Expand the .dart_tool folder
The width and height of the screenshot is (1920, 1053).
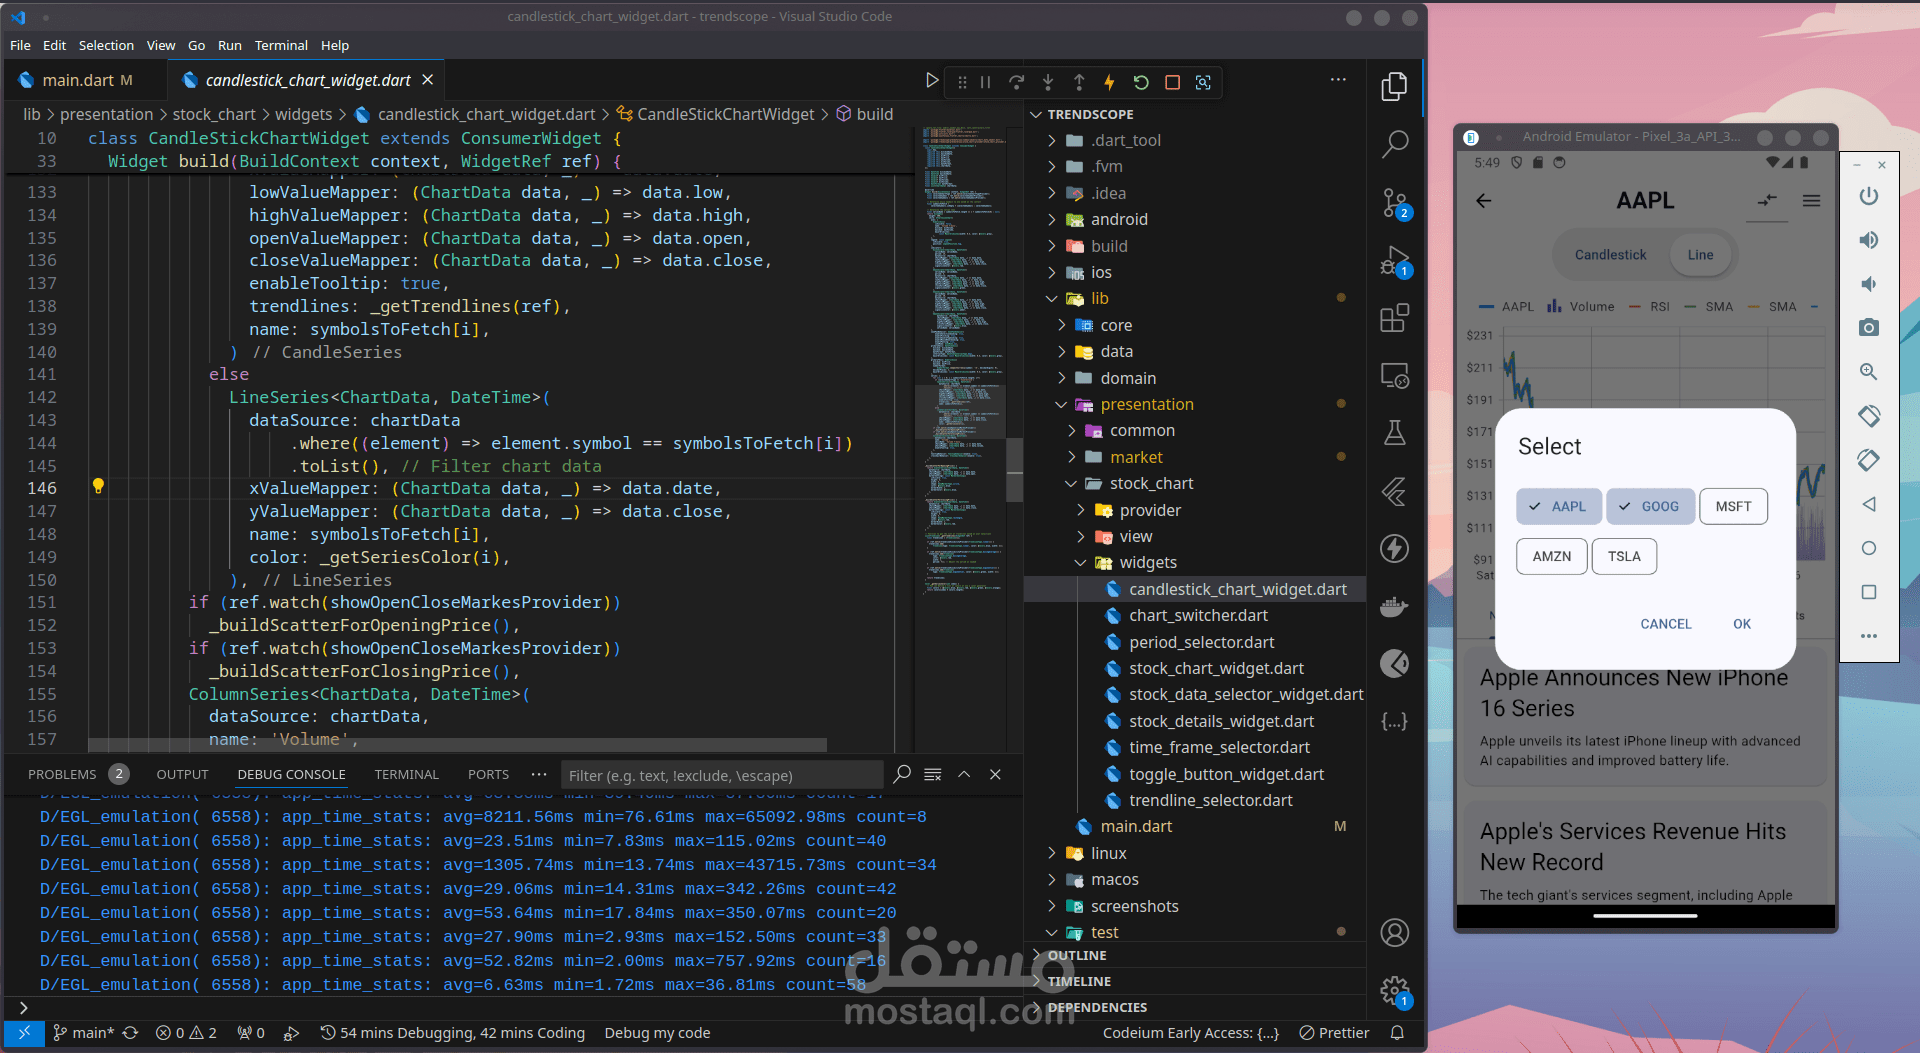(x=1195, y=140)
